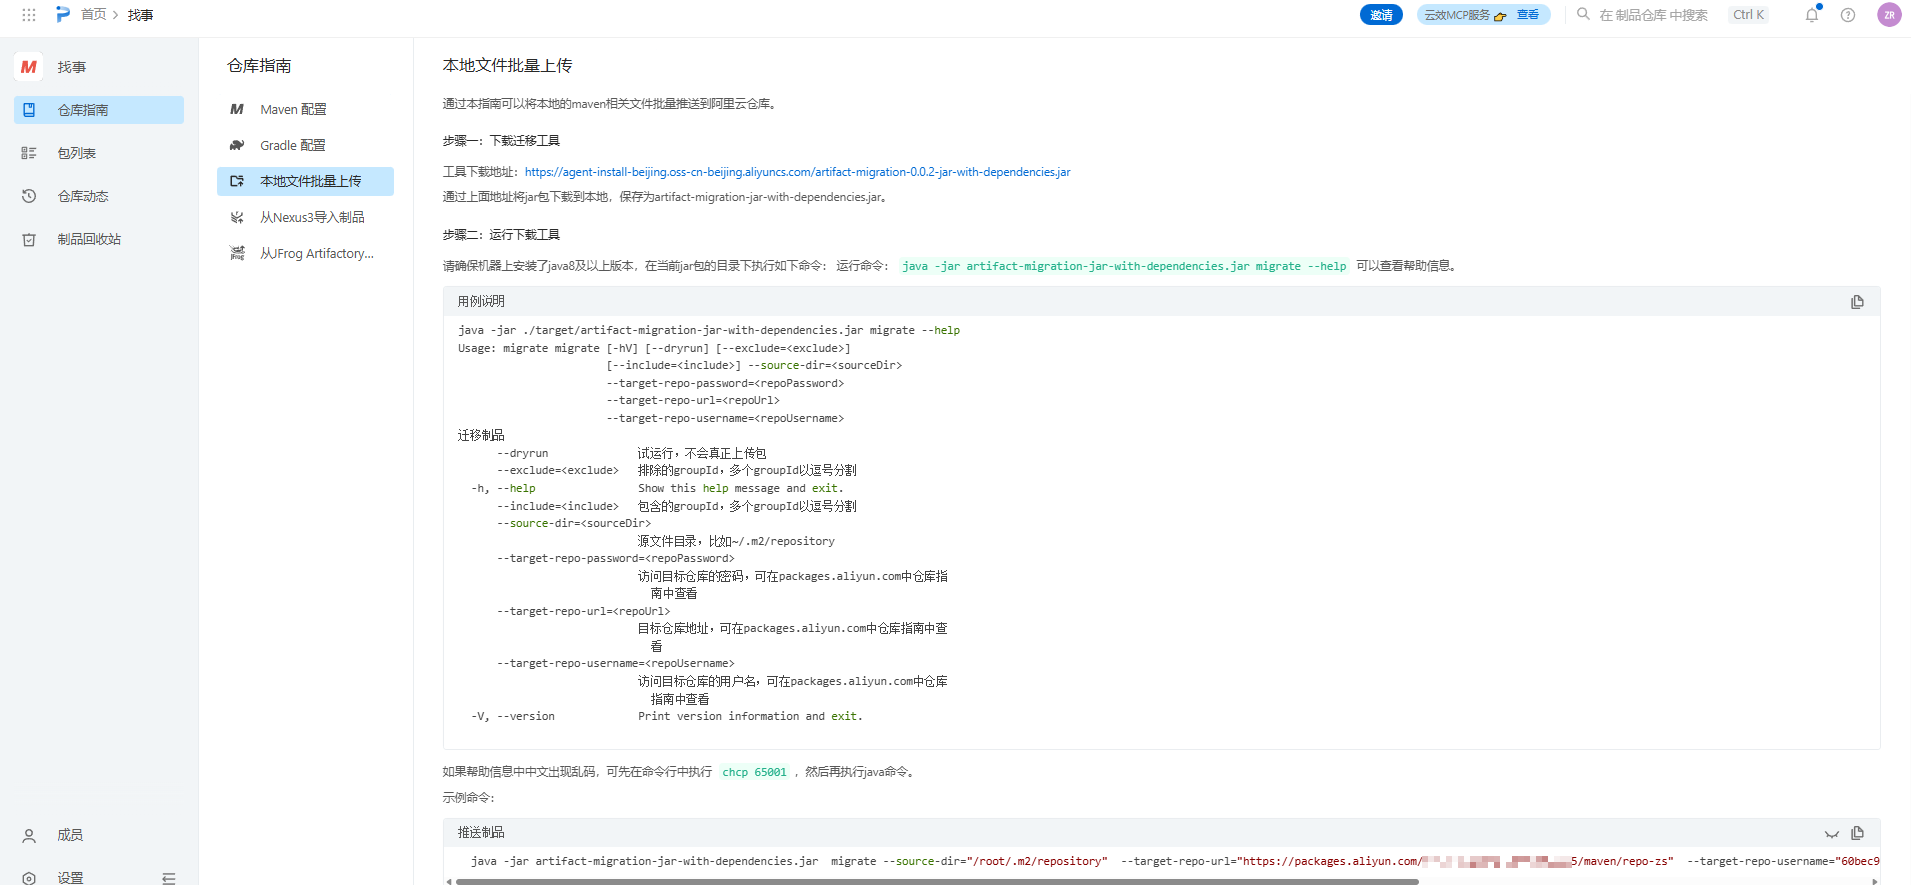Click the Ctrl K shortcut badge
The image size is (1911, 885).
[1748, 15]
